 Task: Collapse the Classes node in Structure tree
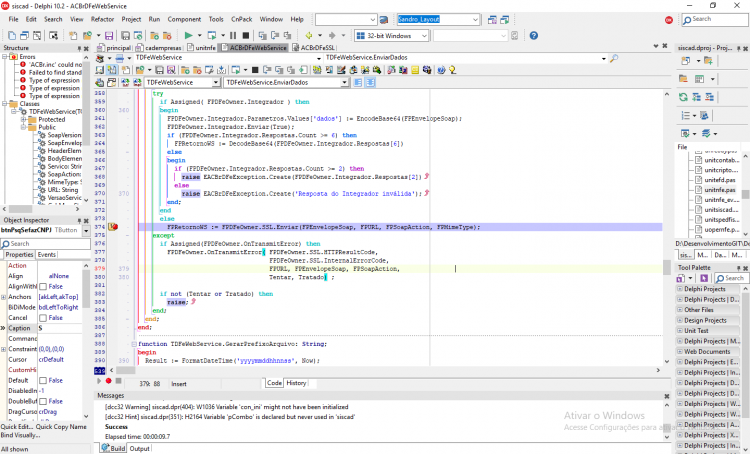(x=5, y=104)
